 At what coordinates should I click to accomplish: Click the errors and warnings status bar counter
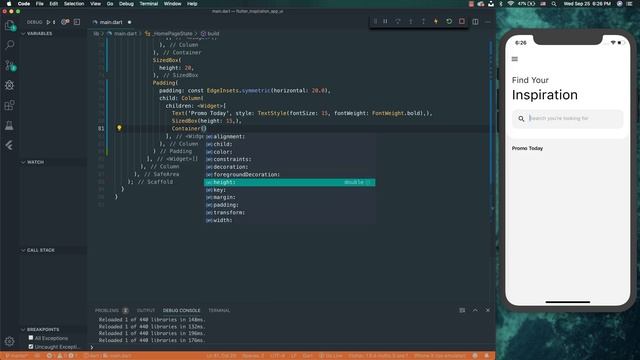pos(62,356)
